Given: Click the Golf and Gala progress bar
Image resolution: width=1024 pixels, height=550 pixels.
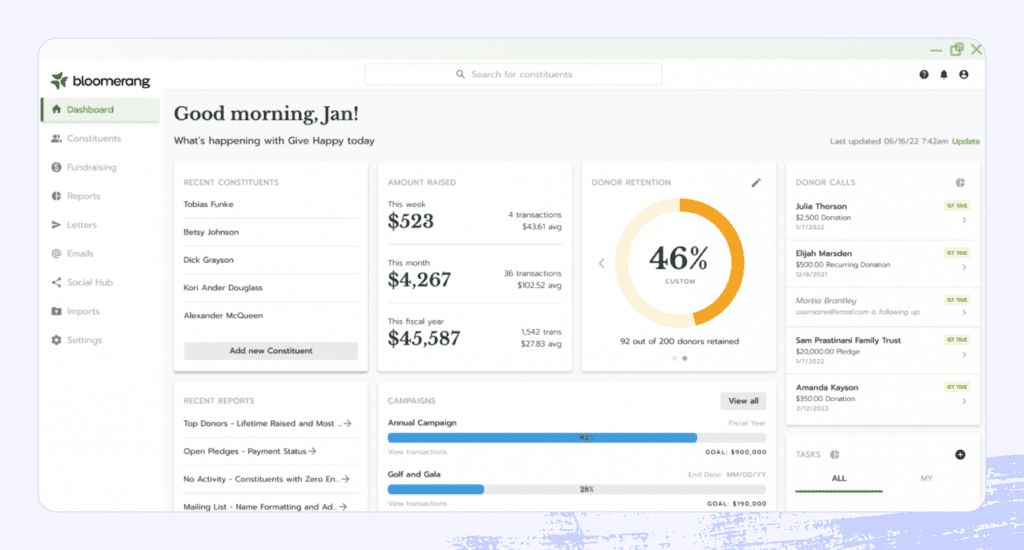Looking at the screenshot, I should (576, 489).
